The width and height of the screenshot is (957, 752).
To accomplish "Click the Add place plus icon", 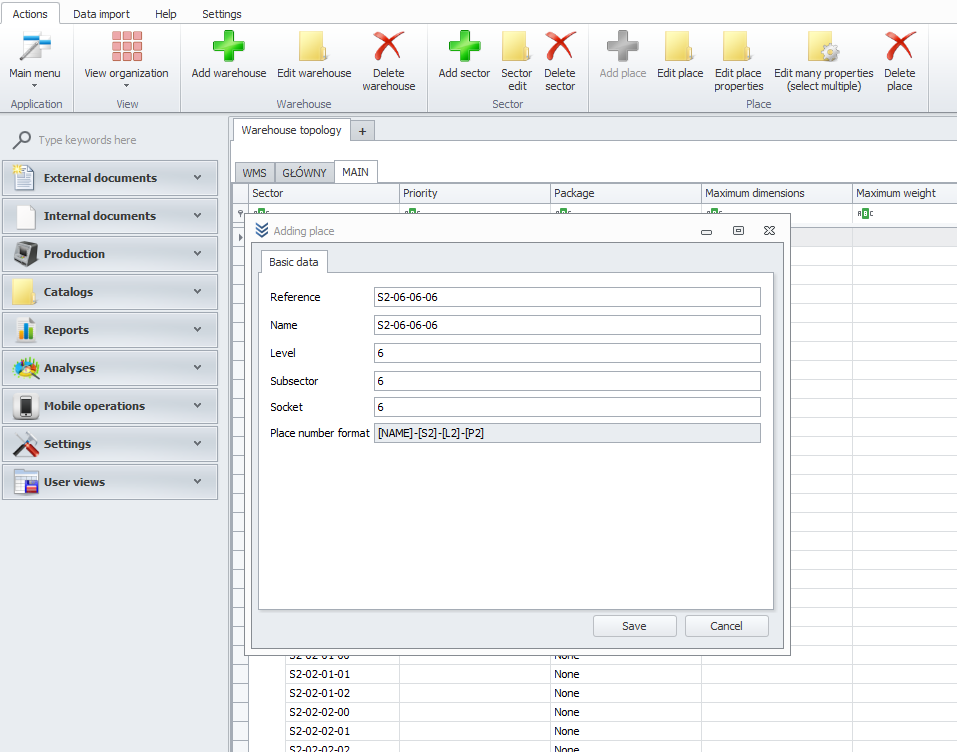I will pos(623,47).
